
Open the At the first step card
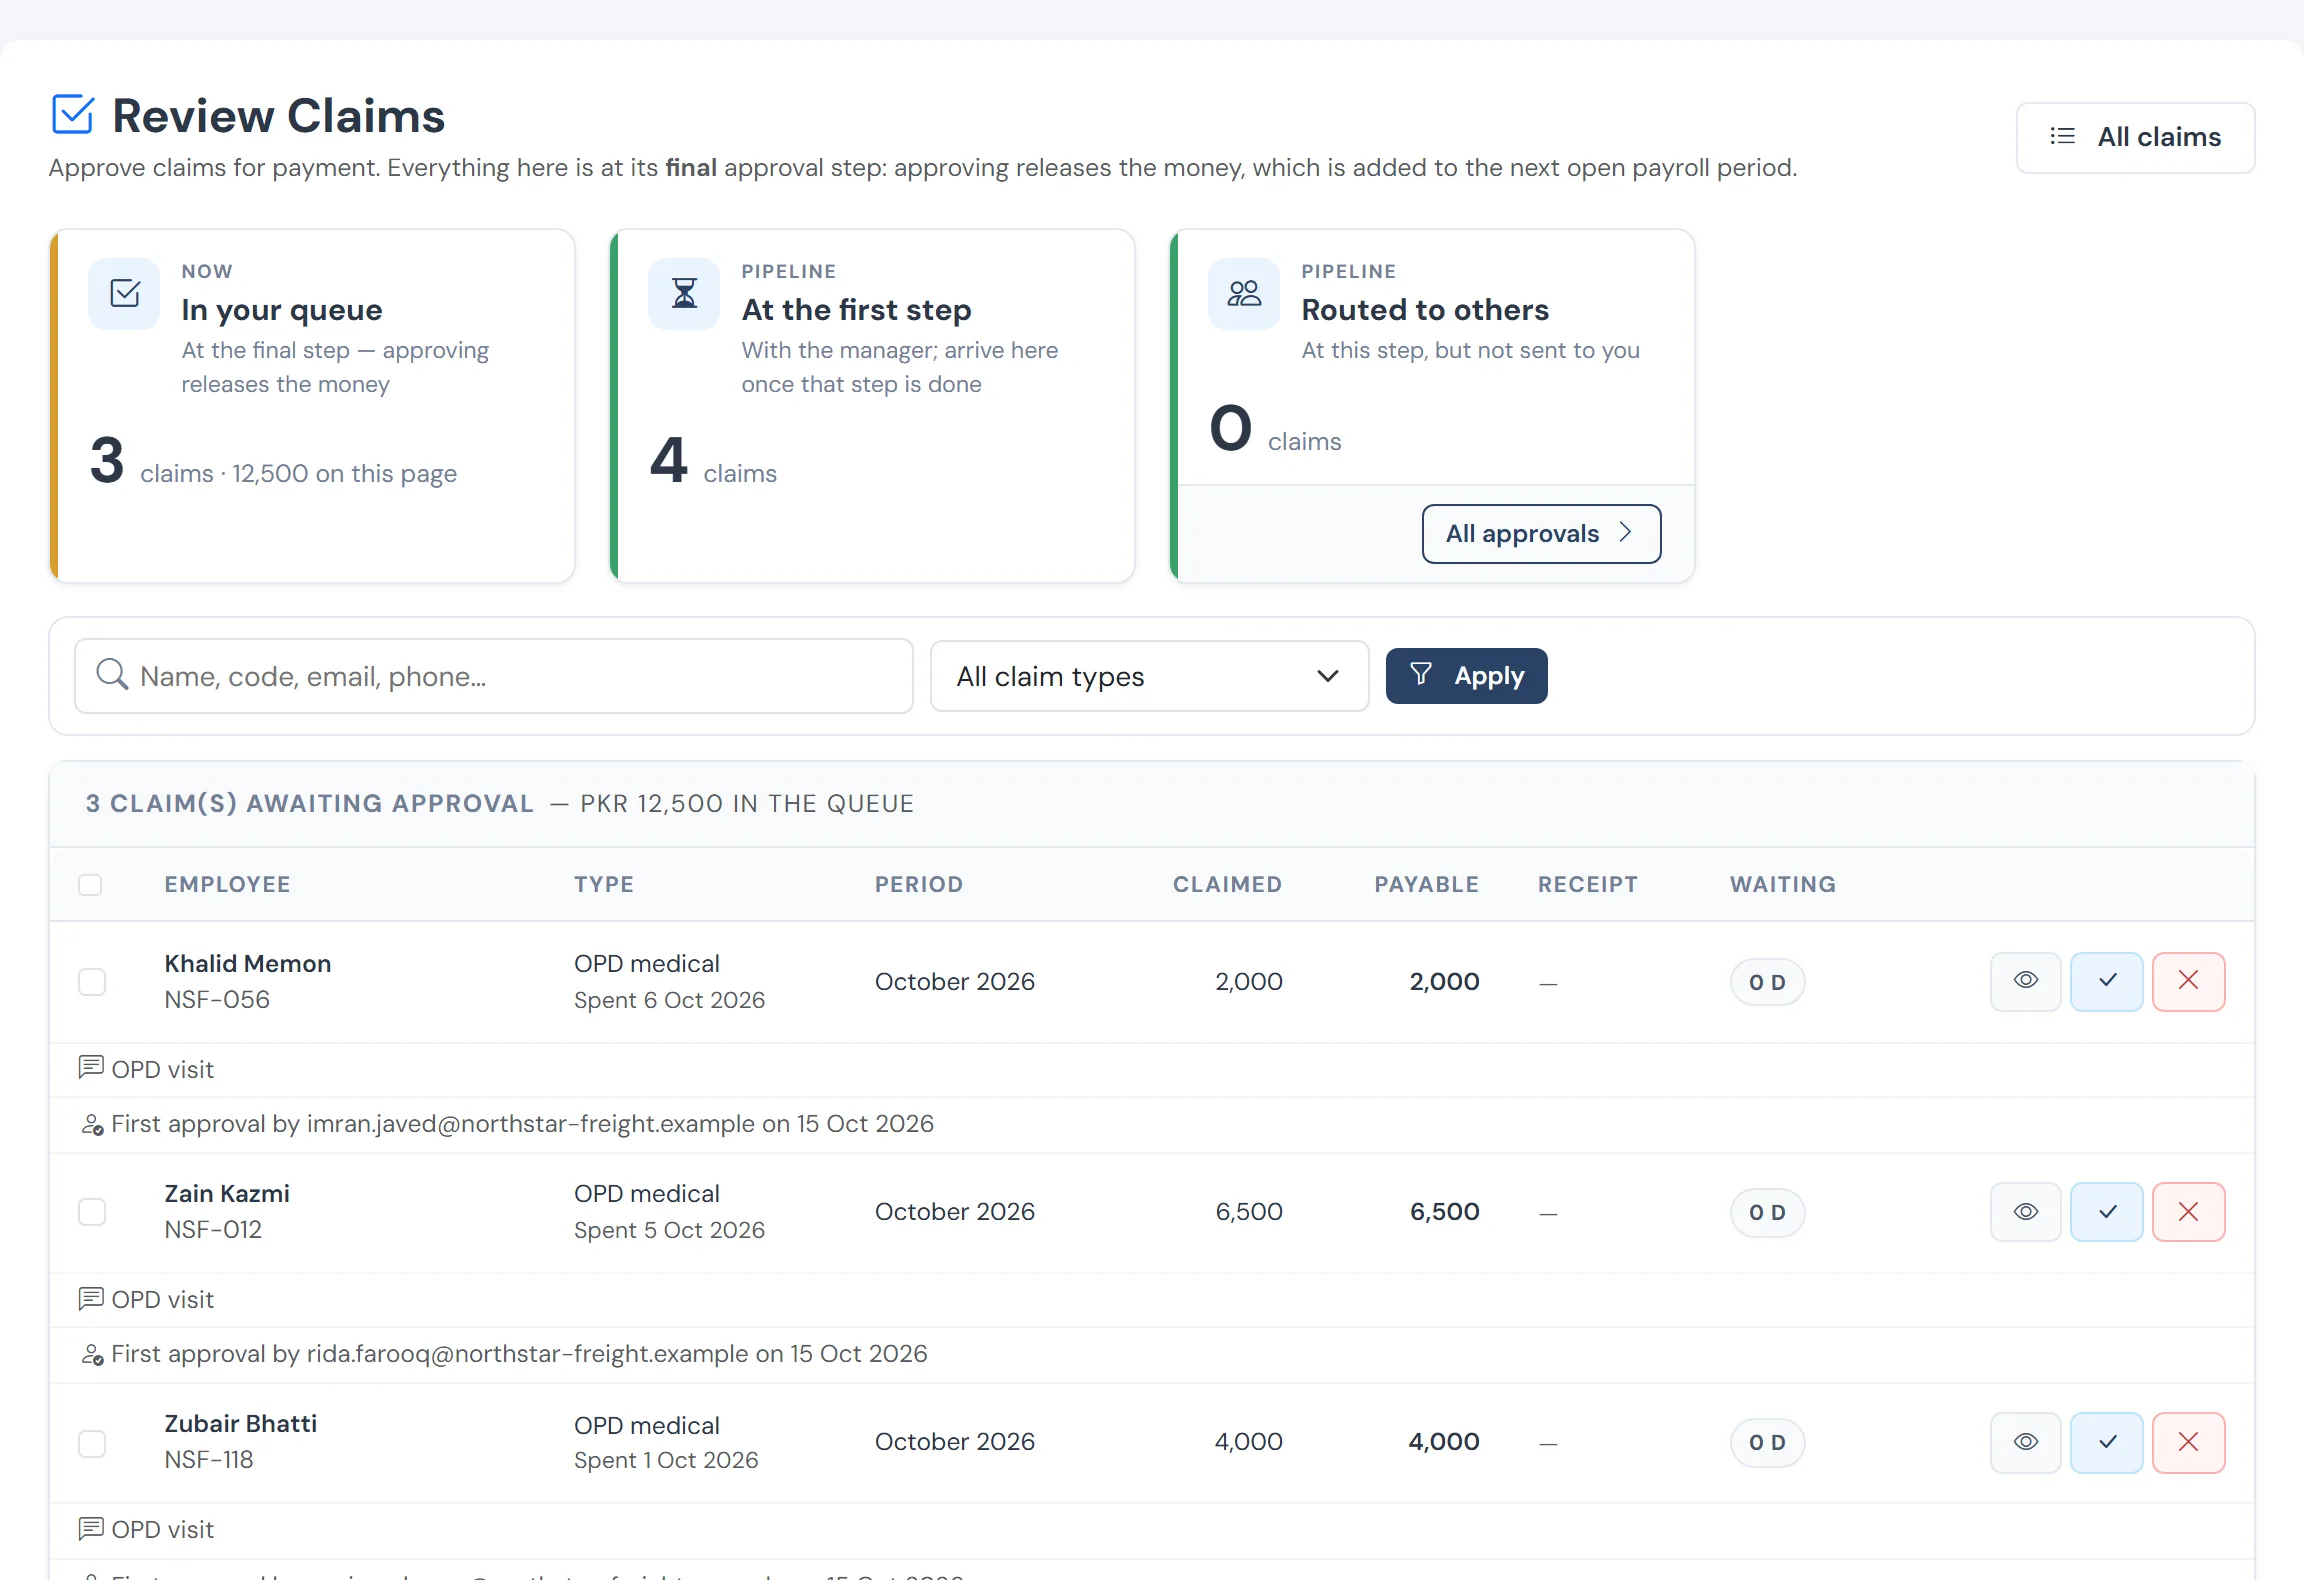(872, 406)
